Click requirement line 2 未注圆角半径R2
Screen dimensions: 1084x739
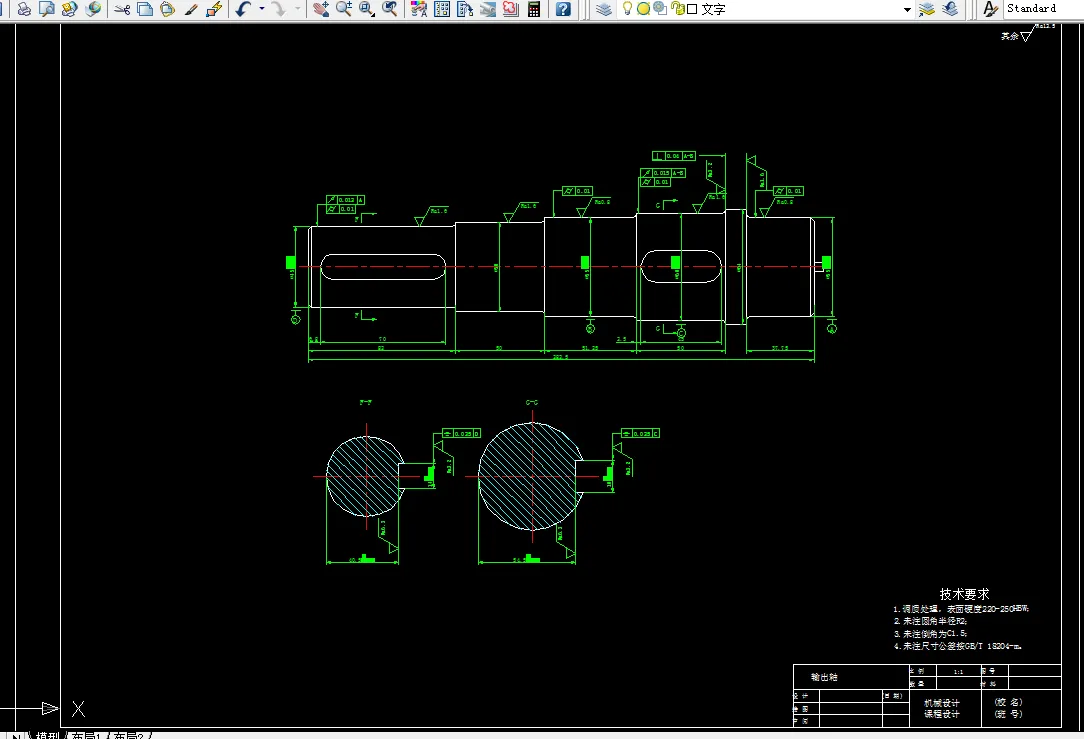[930, 621]
